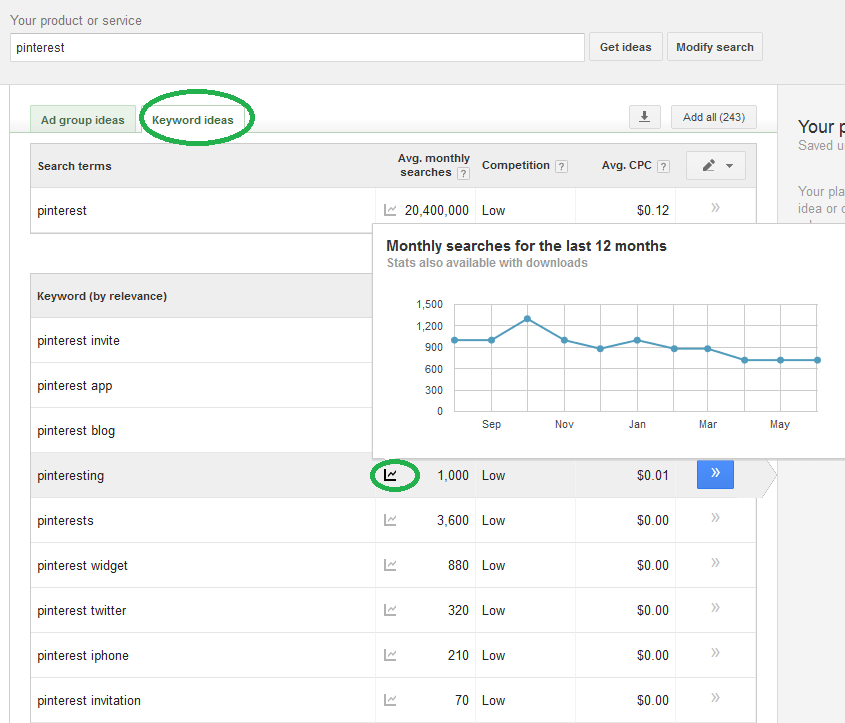Screen dimensions: 845x723
Task: Select the pinterest blog keyword
Action: point(76,430)
